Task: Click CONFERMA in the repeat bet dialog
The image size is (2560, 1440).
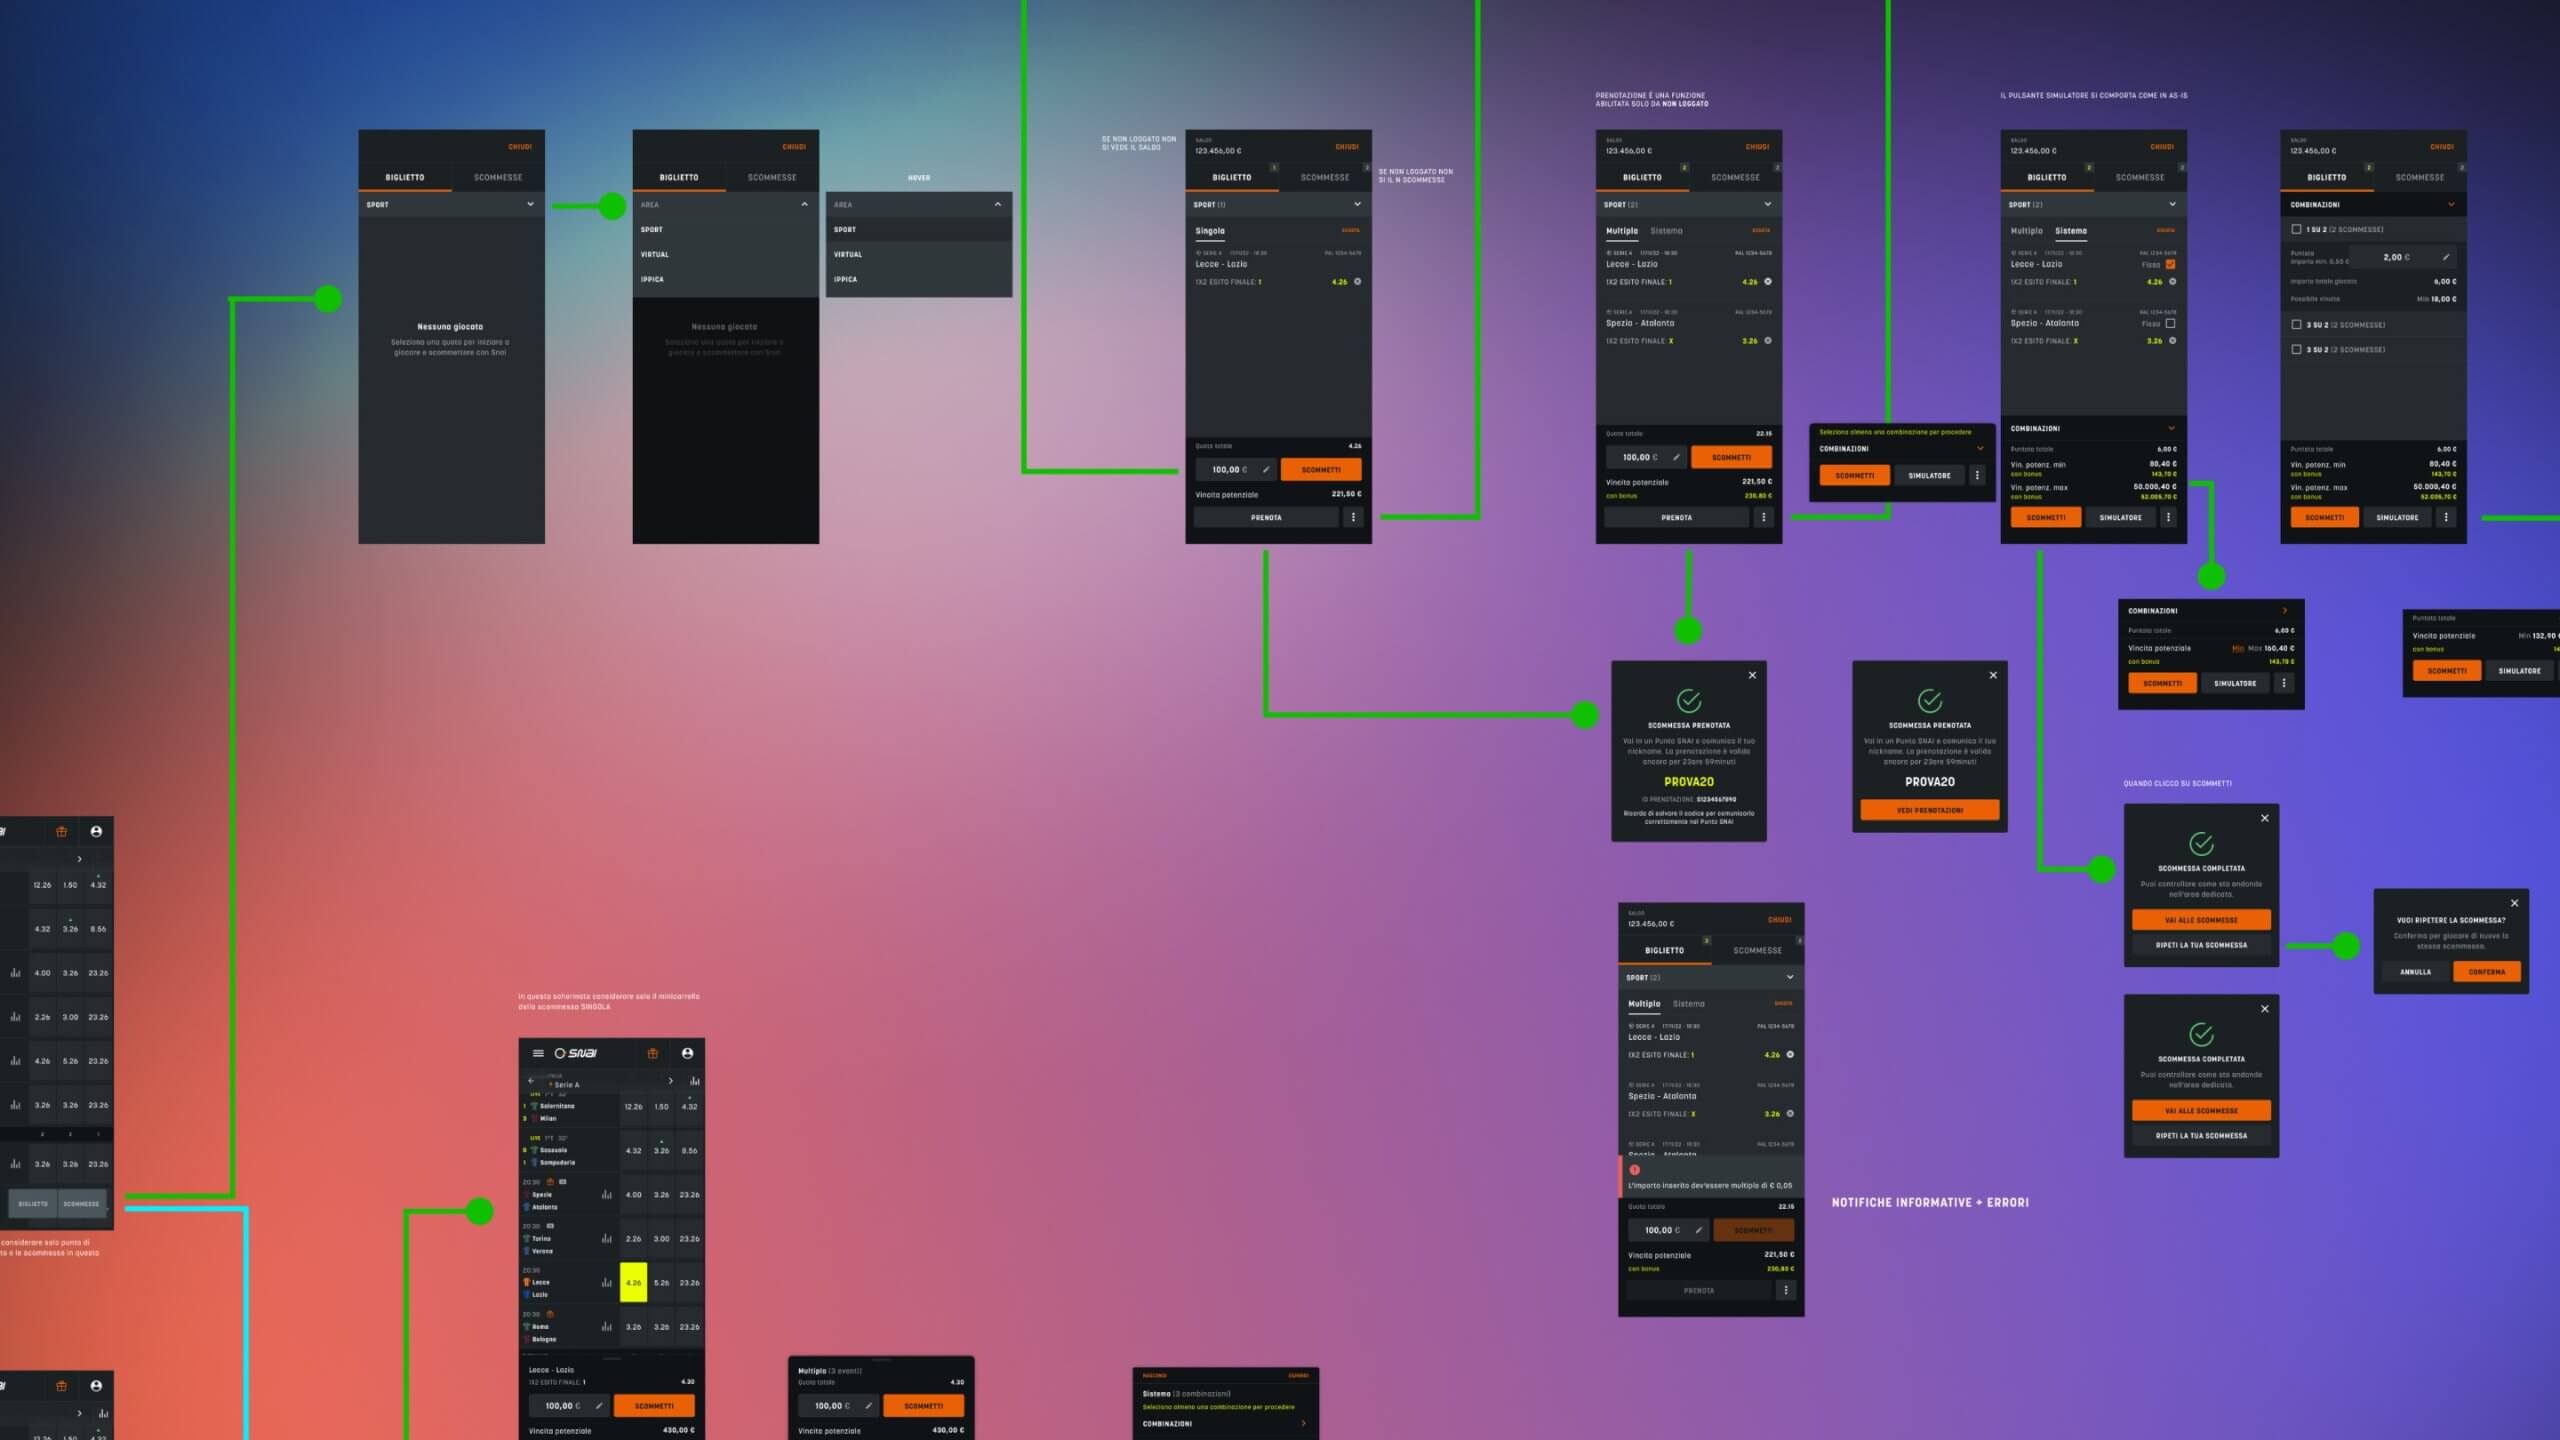Action: click(2486, 972)
